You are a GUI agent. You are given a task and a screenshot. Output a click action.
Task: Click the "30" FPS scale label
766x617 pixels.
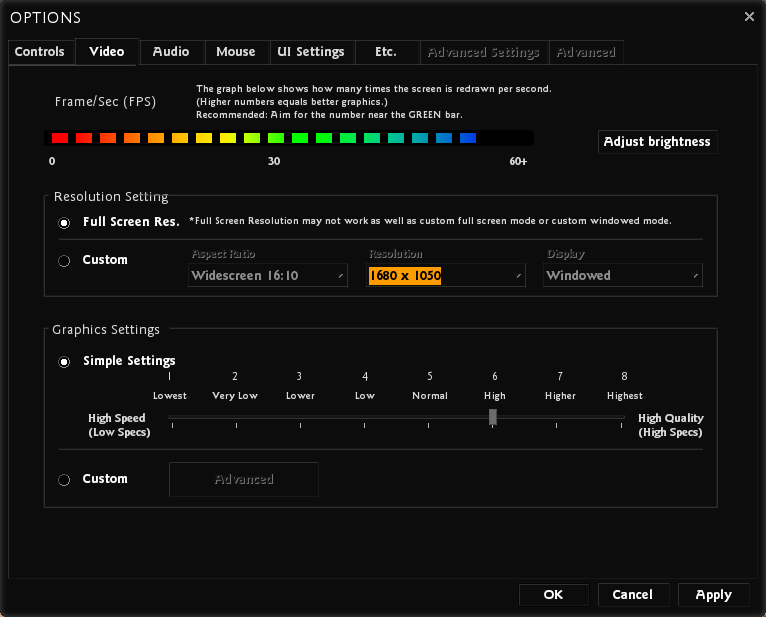274,161
